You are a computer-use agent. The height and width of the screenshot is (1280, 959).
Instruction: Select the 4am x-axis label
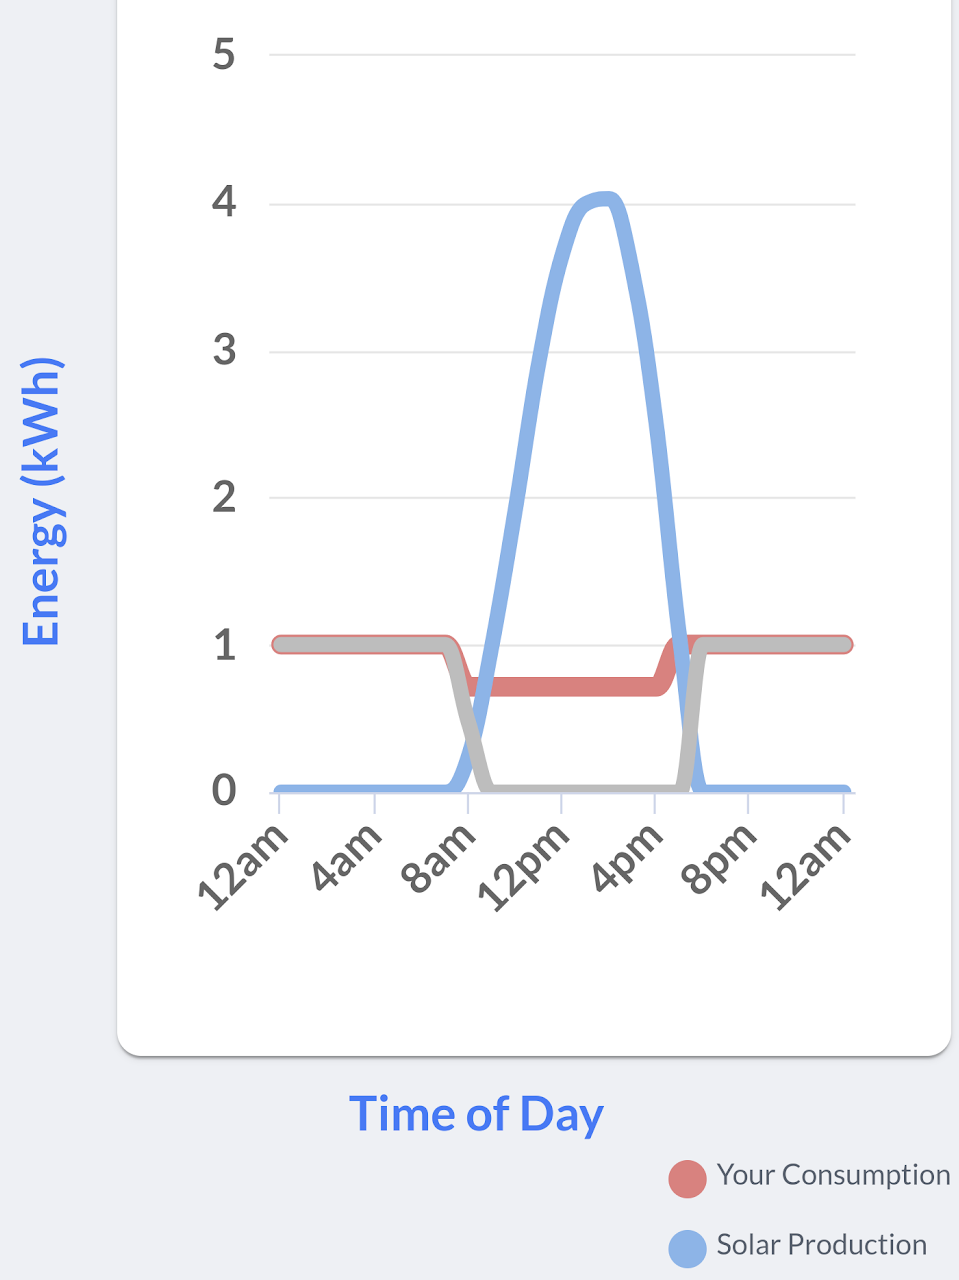(346, 857)
